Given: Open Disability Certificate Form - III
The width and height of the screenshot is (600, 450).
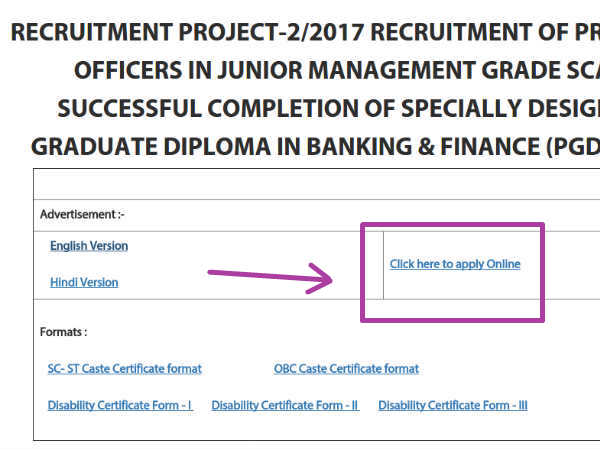Looking at the screenshot, I should tap(453, 405).
